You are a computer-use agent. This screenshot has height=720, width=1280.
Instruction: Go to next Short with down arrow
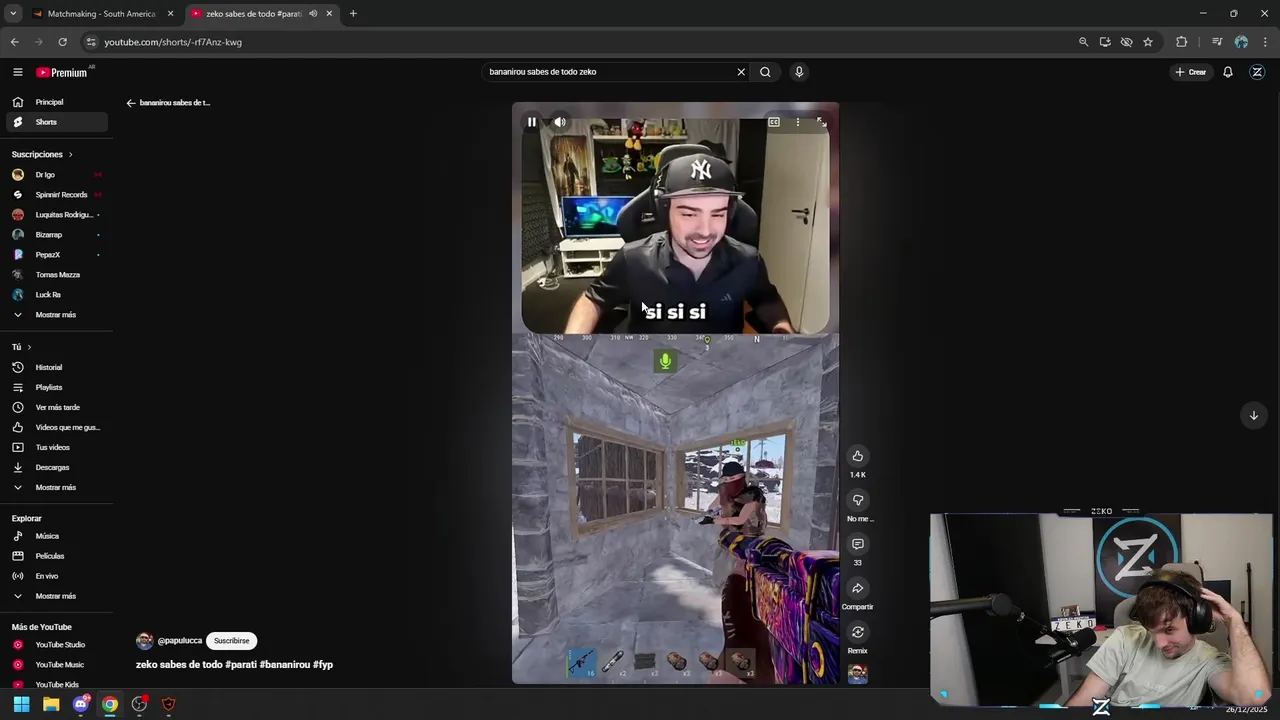(x=1253, y=415)
